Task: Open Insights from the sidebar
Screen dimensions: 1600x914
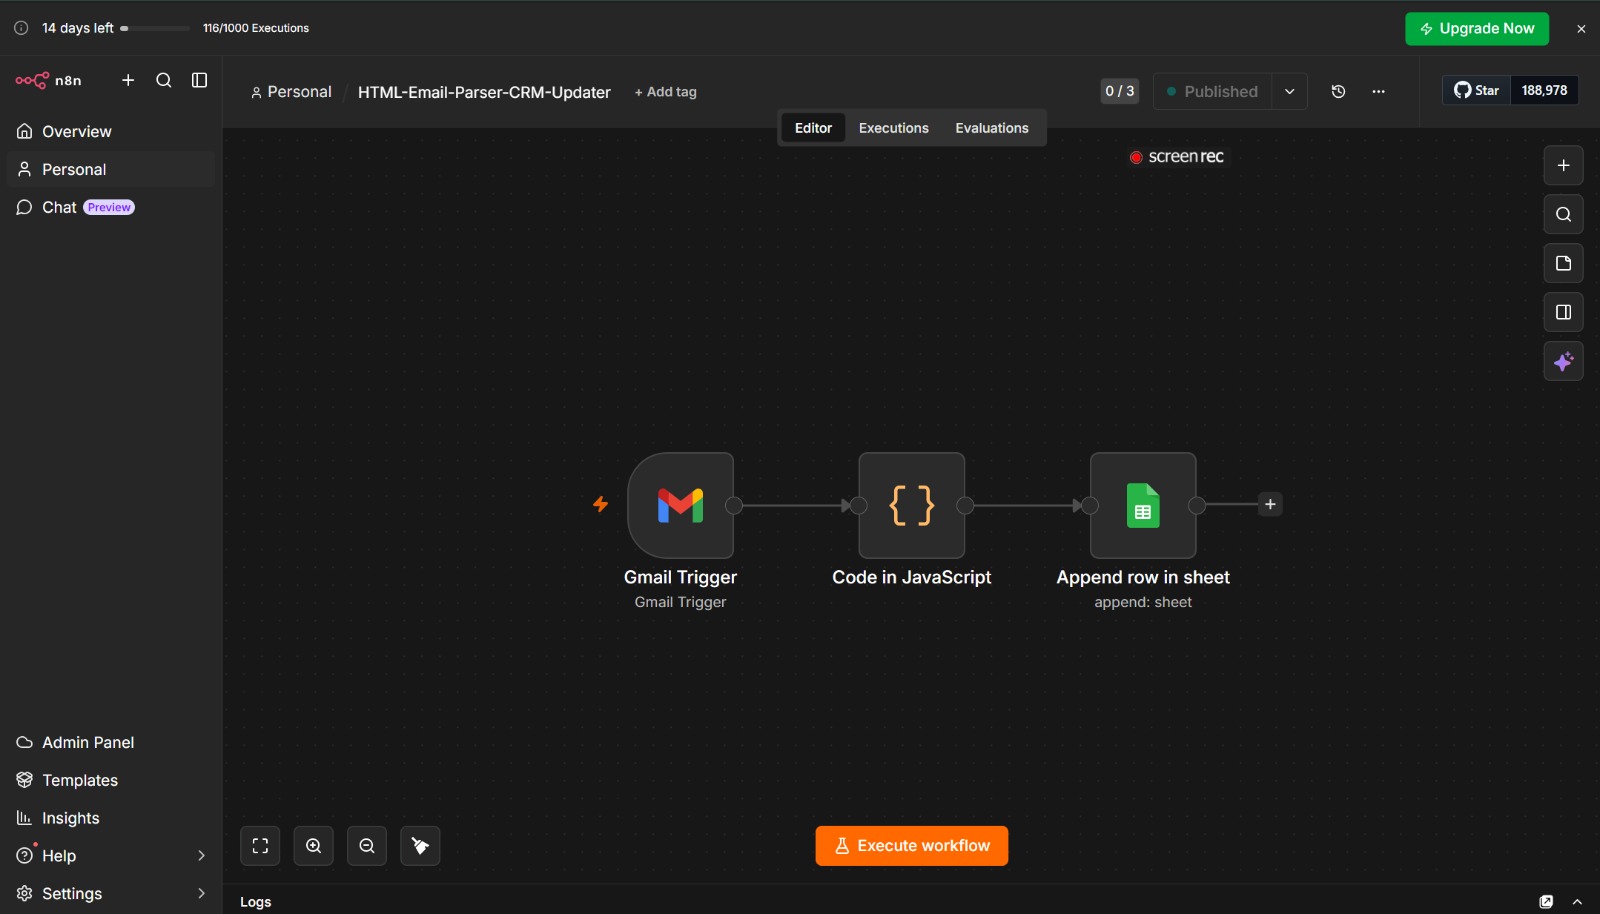Action: pos(111,818)
